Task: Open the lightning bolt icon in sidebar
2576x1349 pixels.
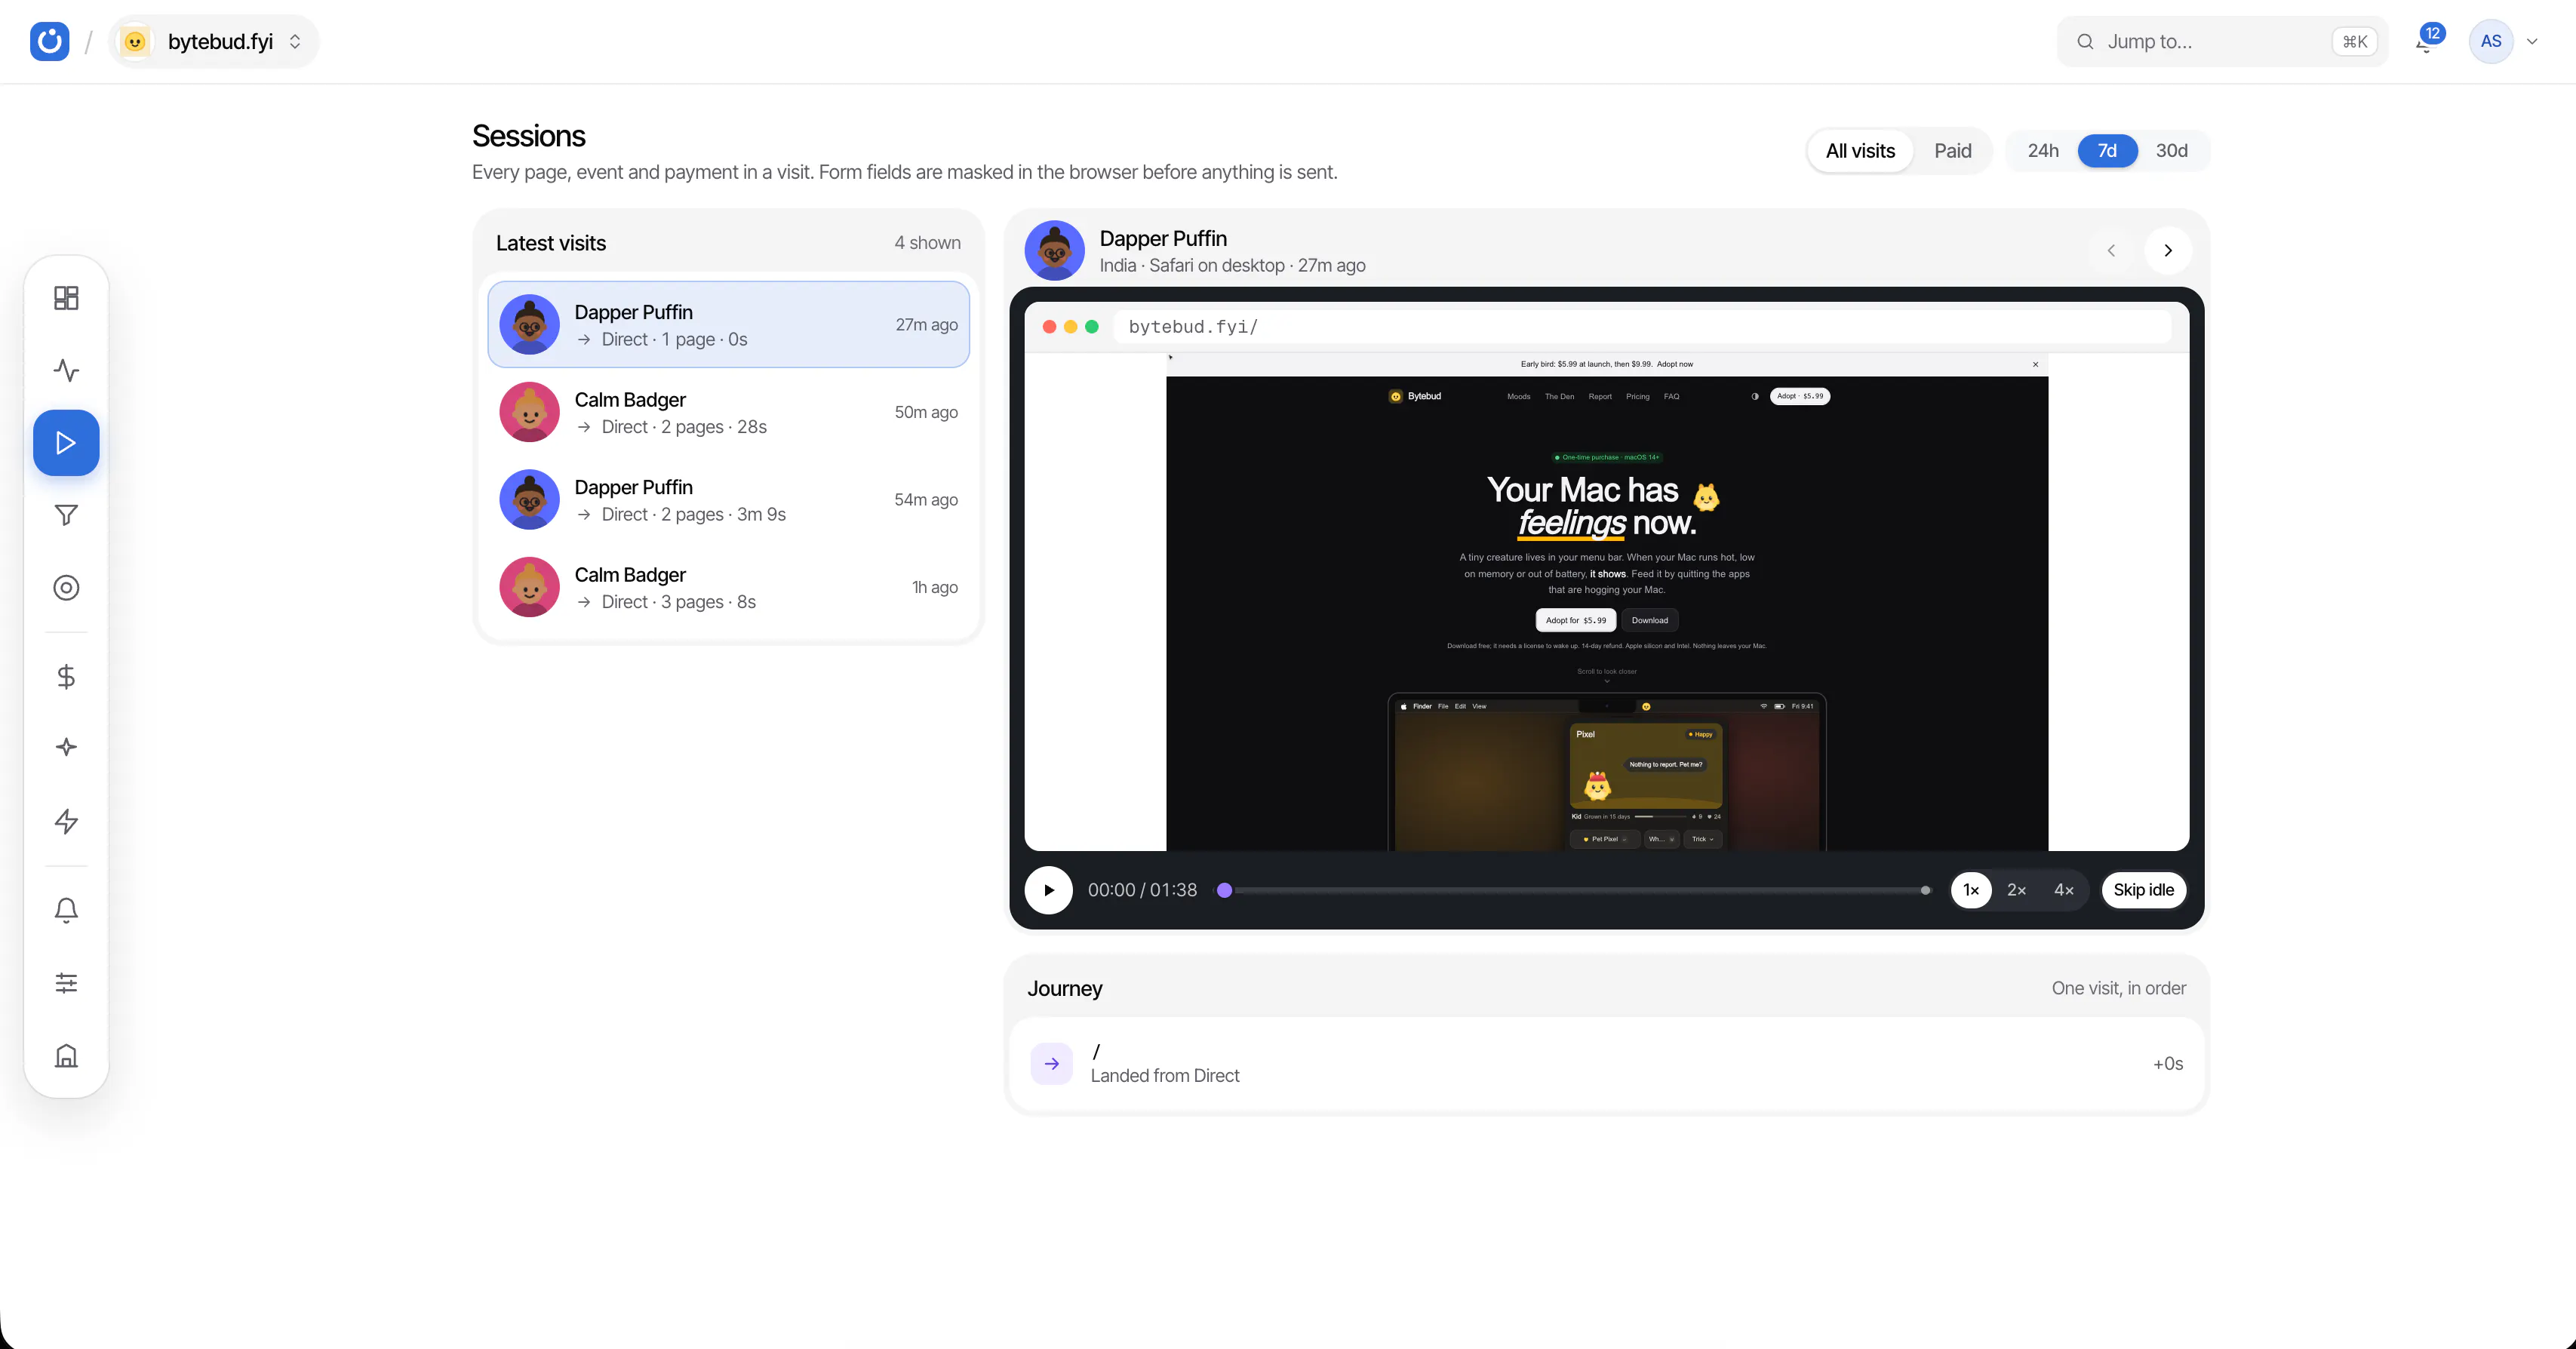Action: 66,821
